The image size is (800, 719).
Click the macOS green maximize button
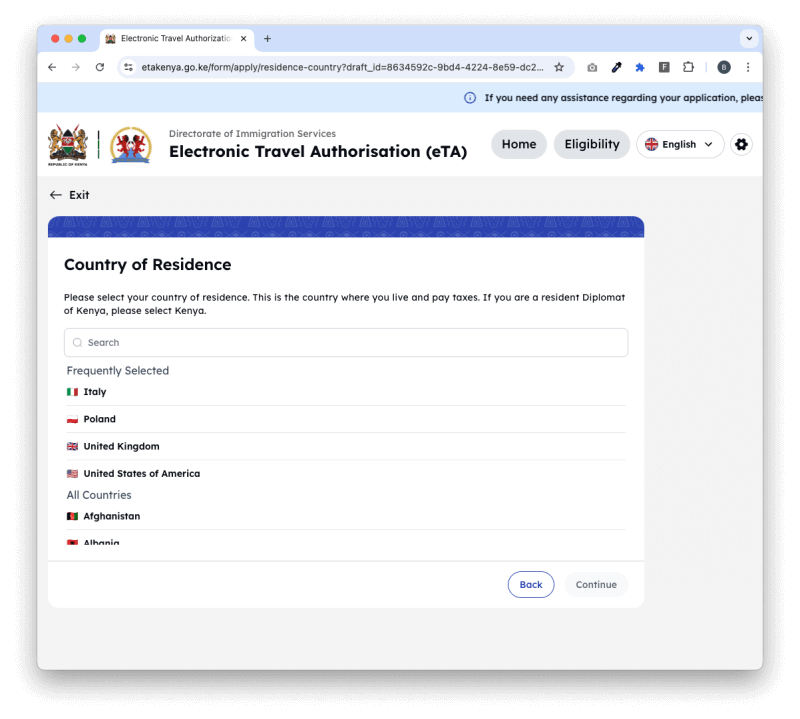pos(82,39)
